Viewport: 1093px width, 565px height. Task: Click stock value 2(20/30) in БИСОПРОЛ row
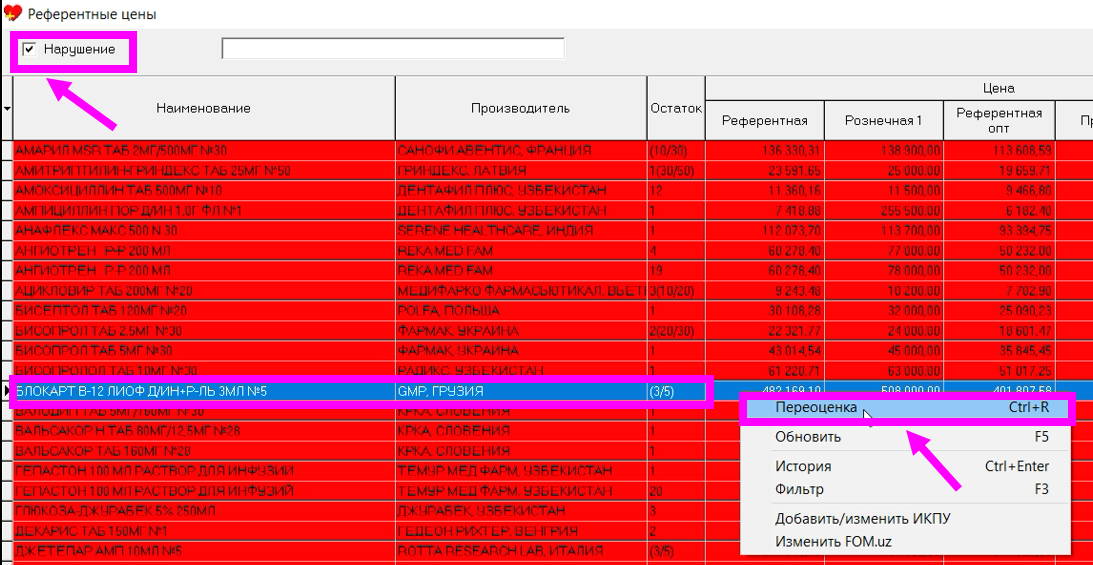[x=676, y=330]
